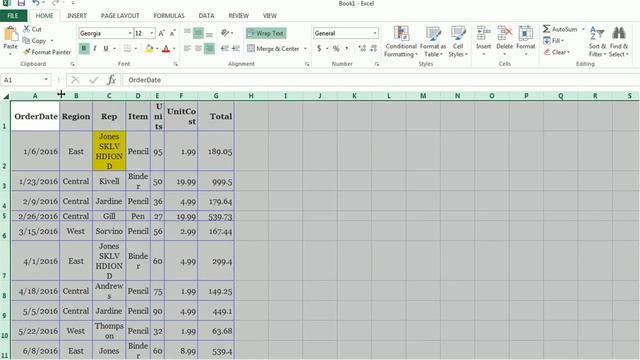Viewport: 640px width, 360px height.
Task: Click the Delete cells icon
Action: (x=504, y=33)
